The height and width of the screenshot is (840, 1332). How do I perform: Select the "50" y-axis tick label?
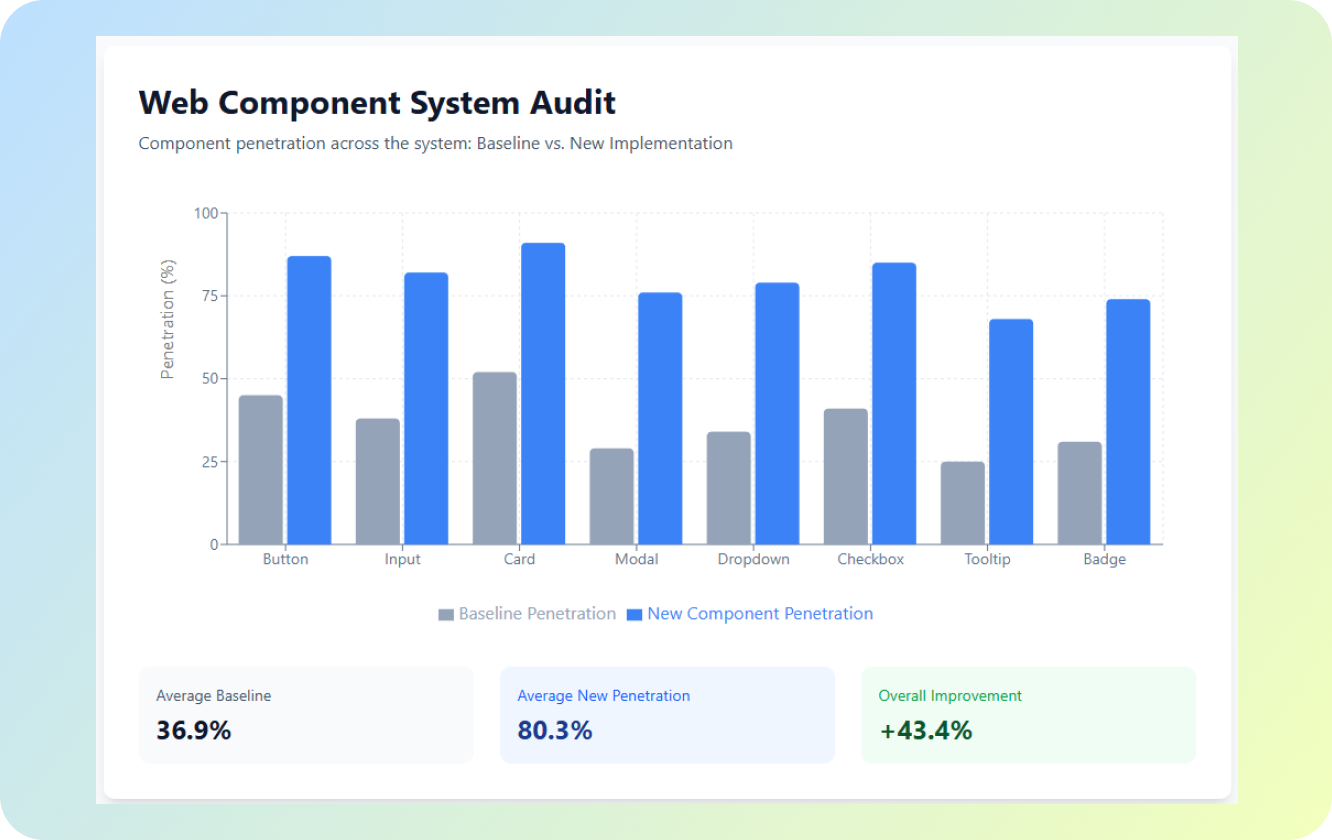[209, 379]
